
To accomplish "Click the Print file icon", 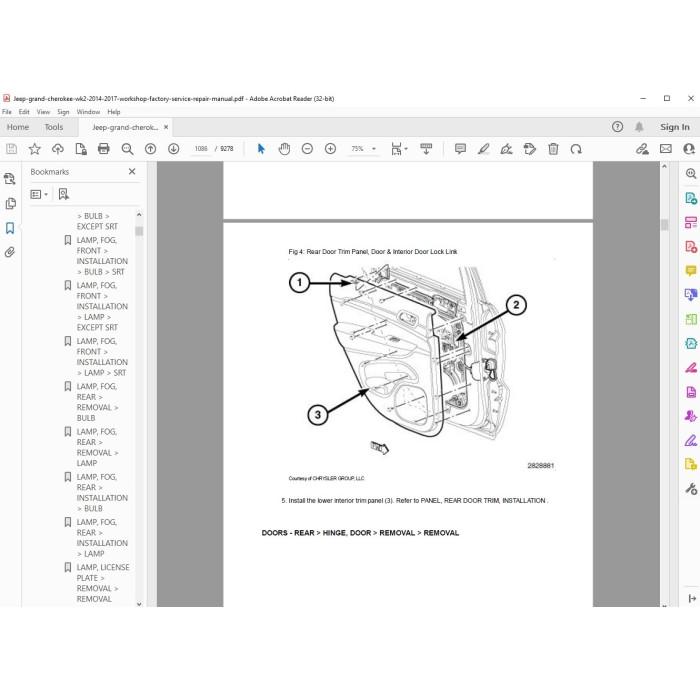I will (104, 149).
